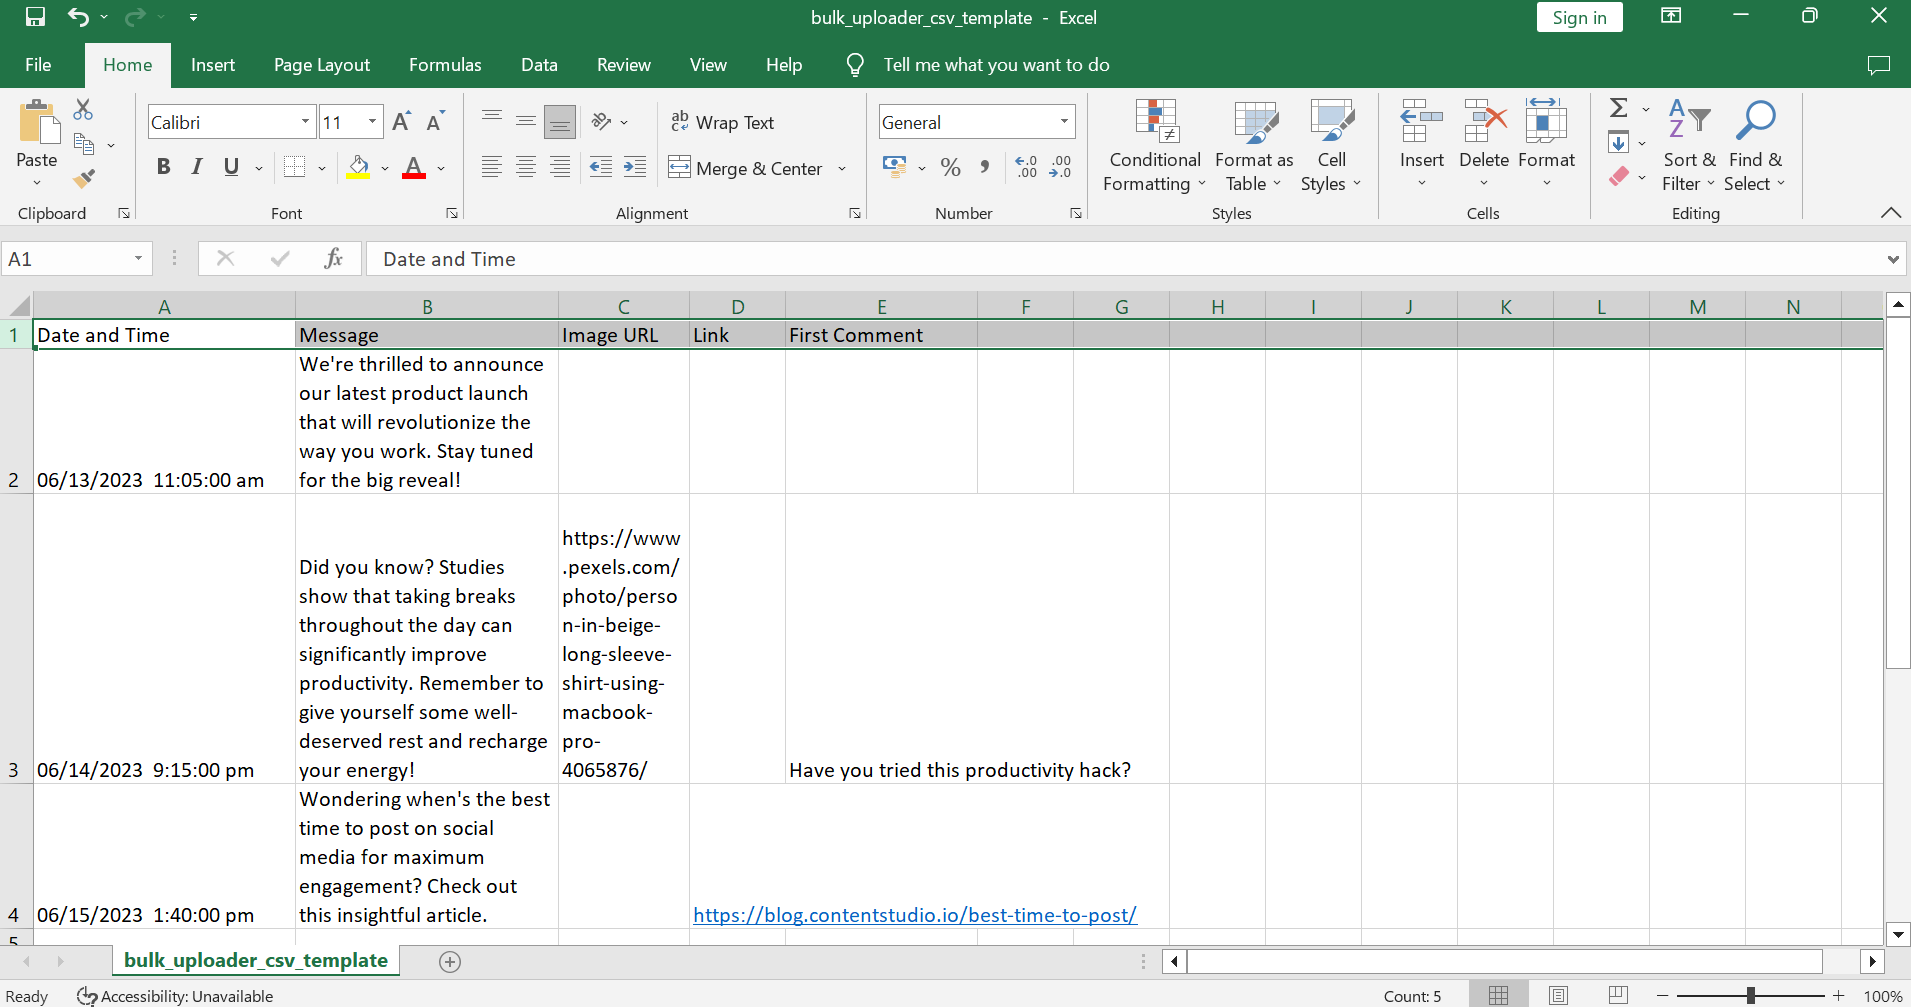1911x1007 pixels.
Task: Click the Cut scissors icon
Action: tap(83, 109)
